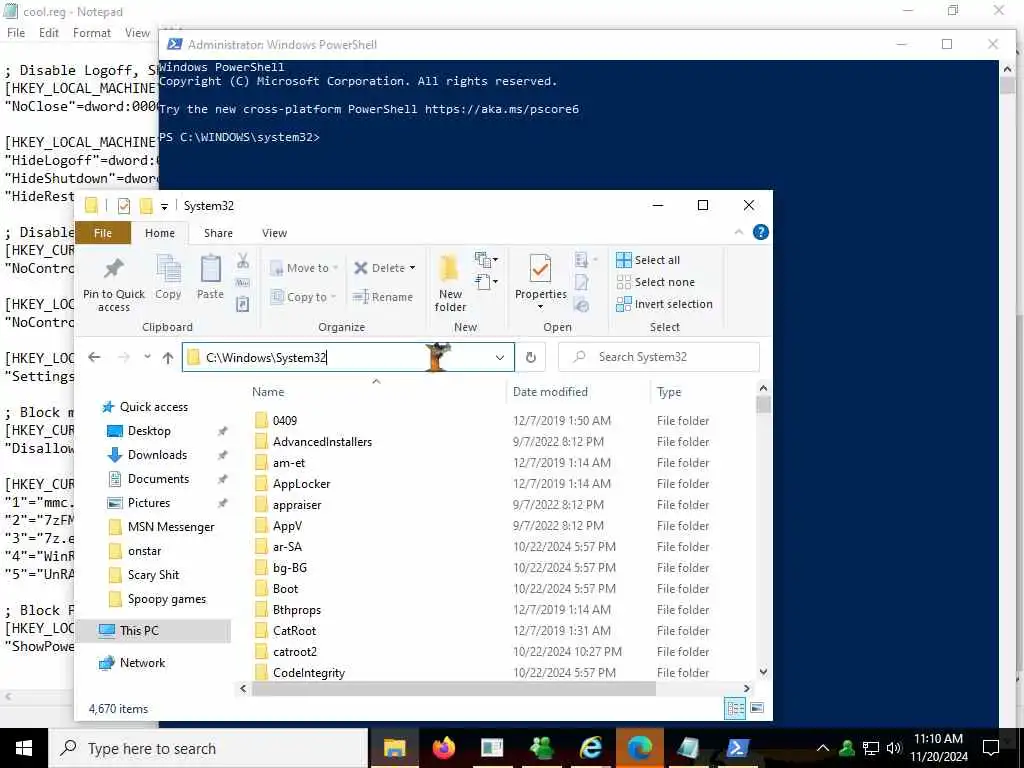
Task: Click Select all in ribbon
Action: 648,260
